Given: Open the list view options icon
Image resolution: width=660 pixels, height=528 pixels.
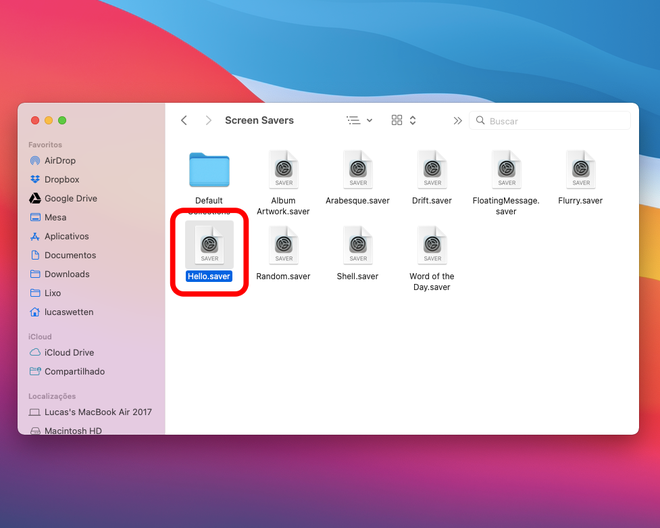Looking at the screenshot, I should pos(354,120).
